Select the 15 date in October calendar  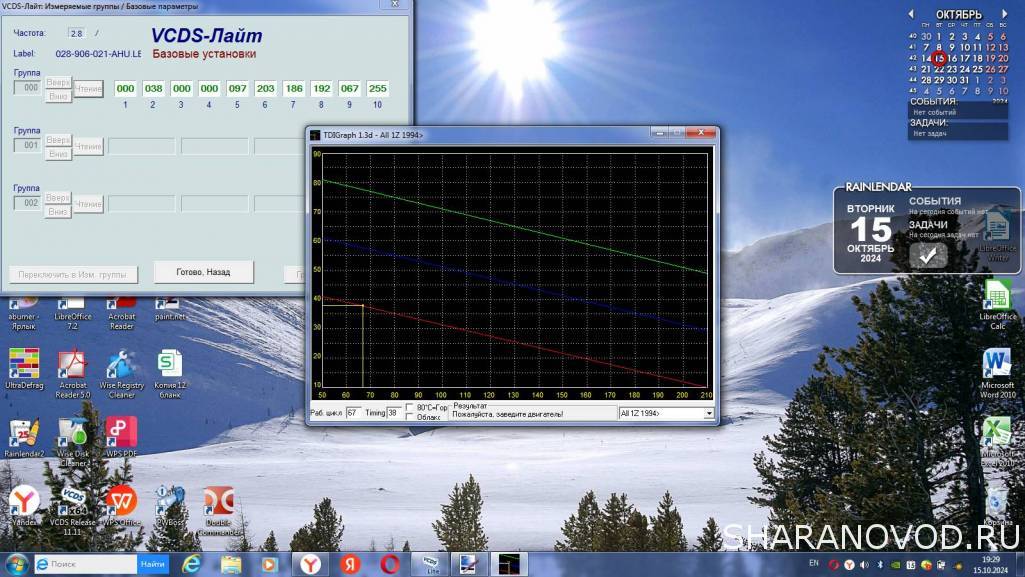tap(939, 58)
